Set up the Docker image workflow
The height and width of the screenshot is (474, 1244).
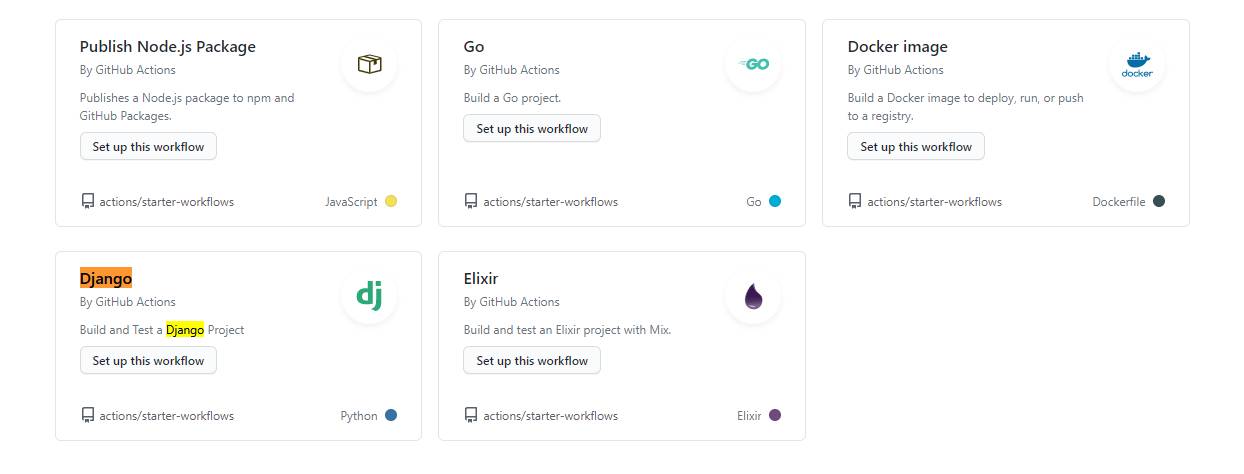[x=916, y=146]
